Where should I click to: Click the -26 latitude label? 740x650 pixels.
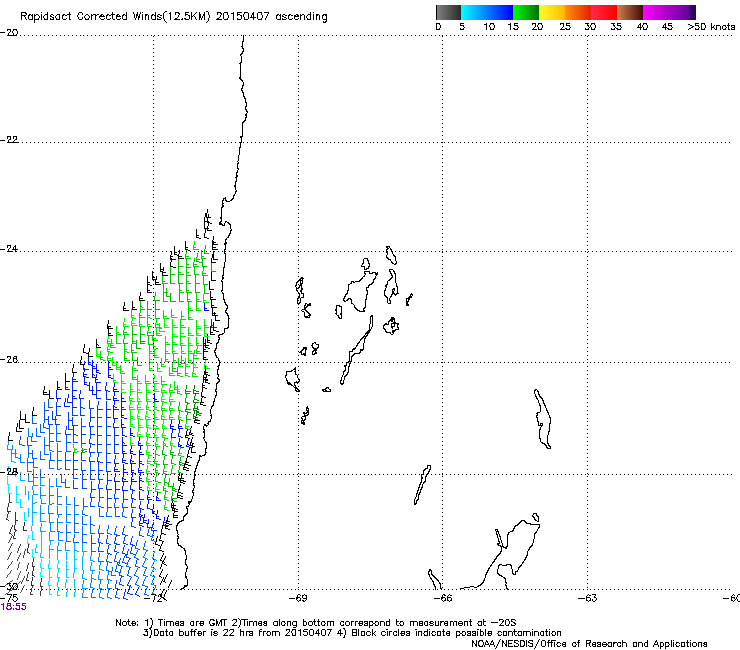pos(9,360)
